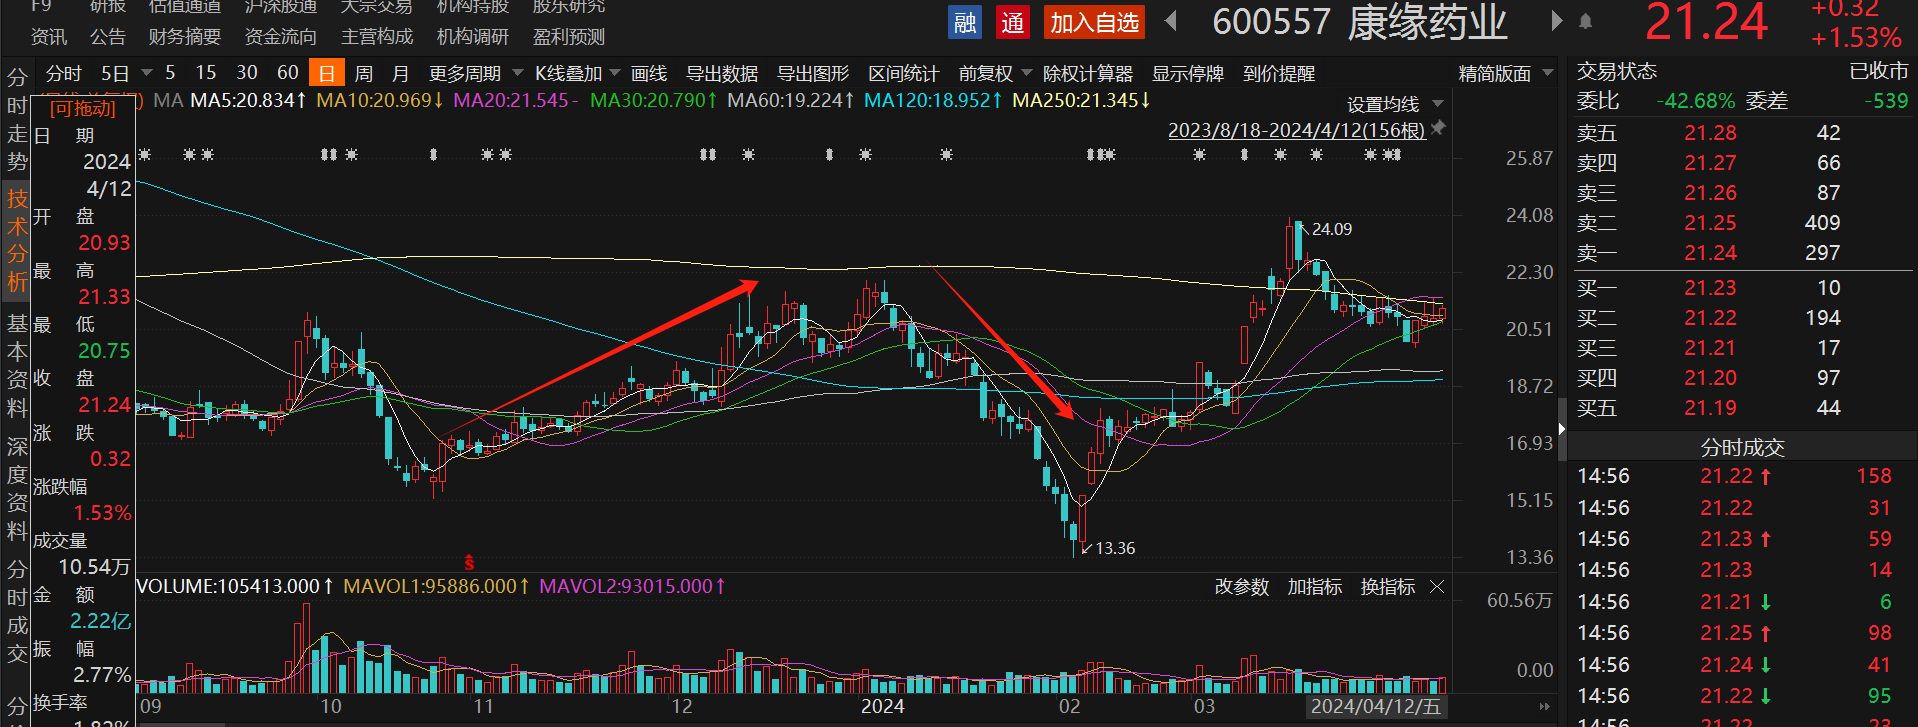Image resolution: width=1918 pixels, height=727 pixels.
Task: Click the 导出图形 button
Action: click(813, 73)
